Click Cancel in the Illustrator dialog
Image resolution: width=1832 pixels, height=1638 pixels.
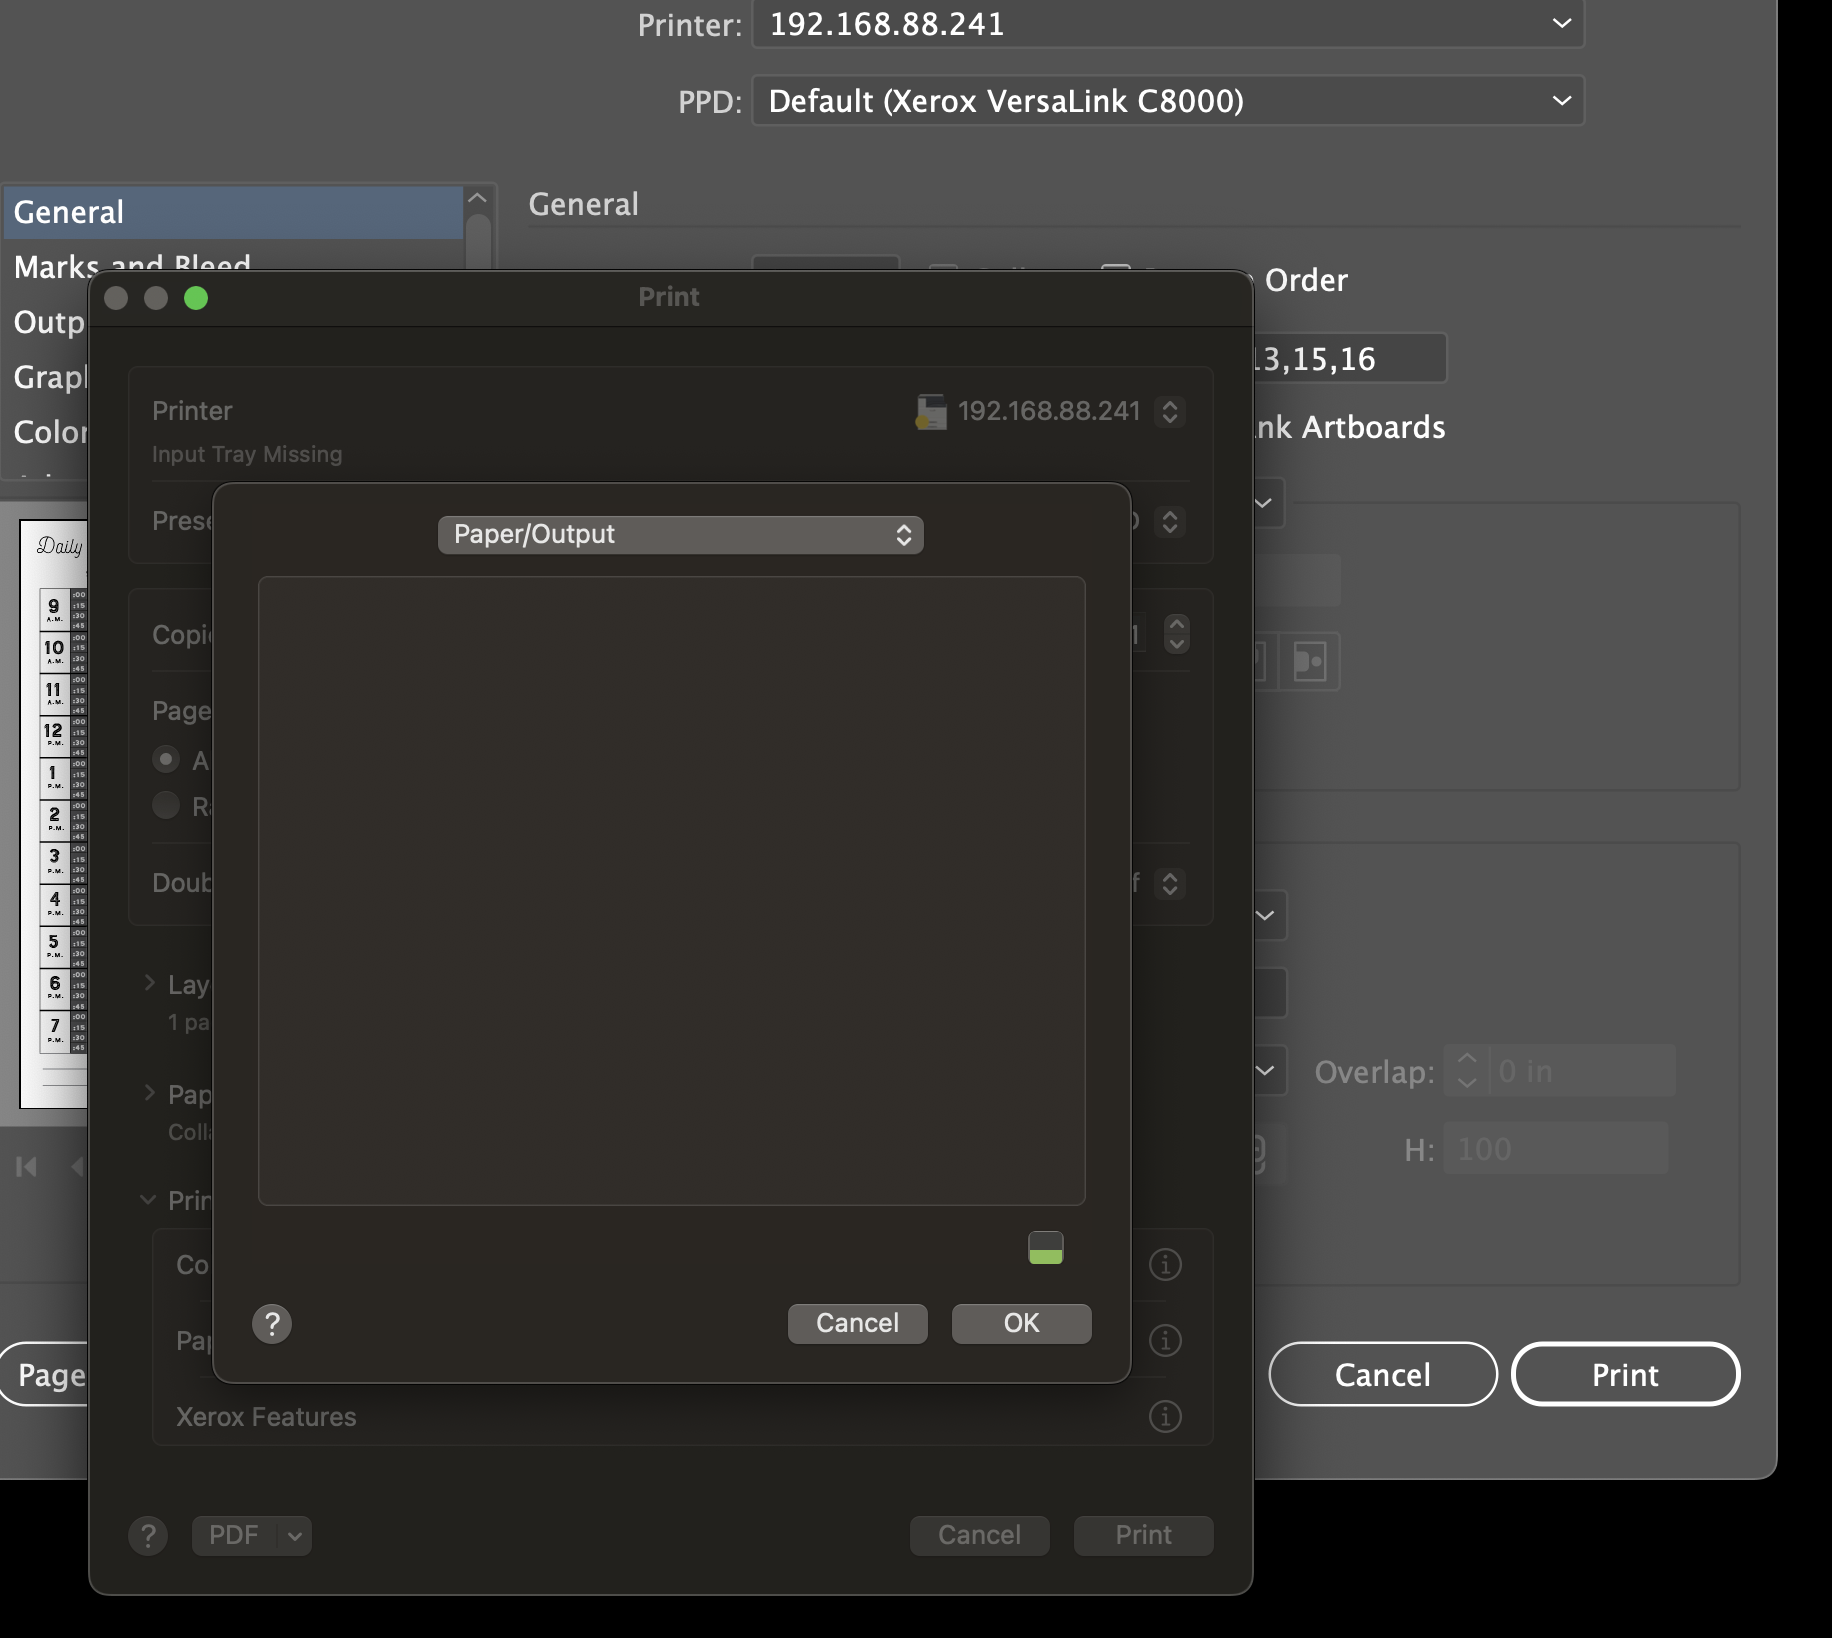tap(1383, 1374)
